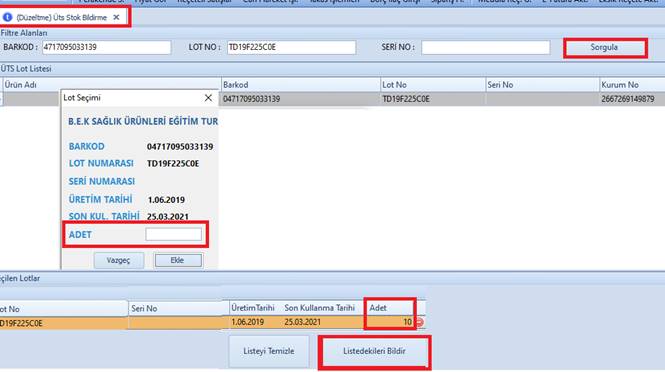
Task: Click the Seri No header in Seçilen Lotlar
Action: click(x=179, y=308)
